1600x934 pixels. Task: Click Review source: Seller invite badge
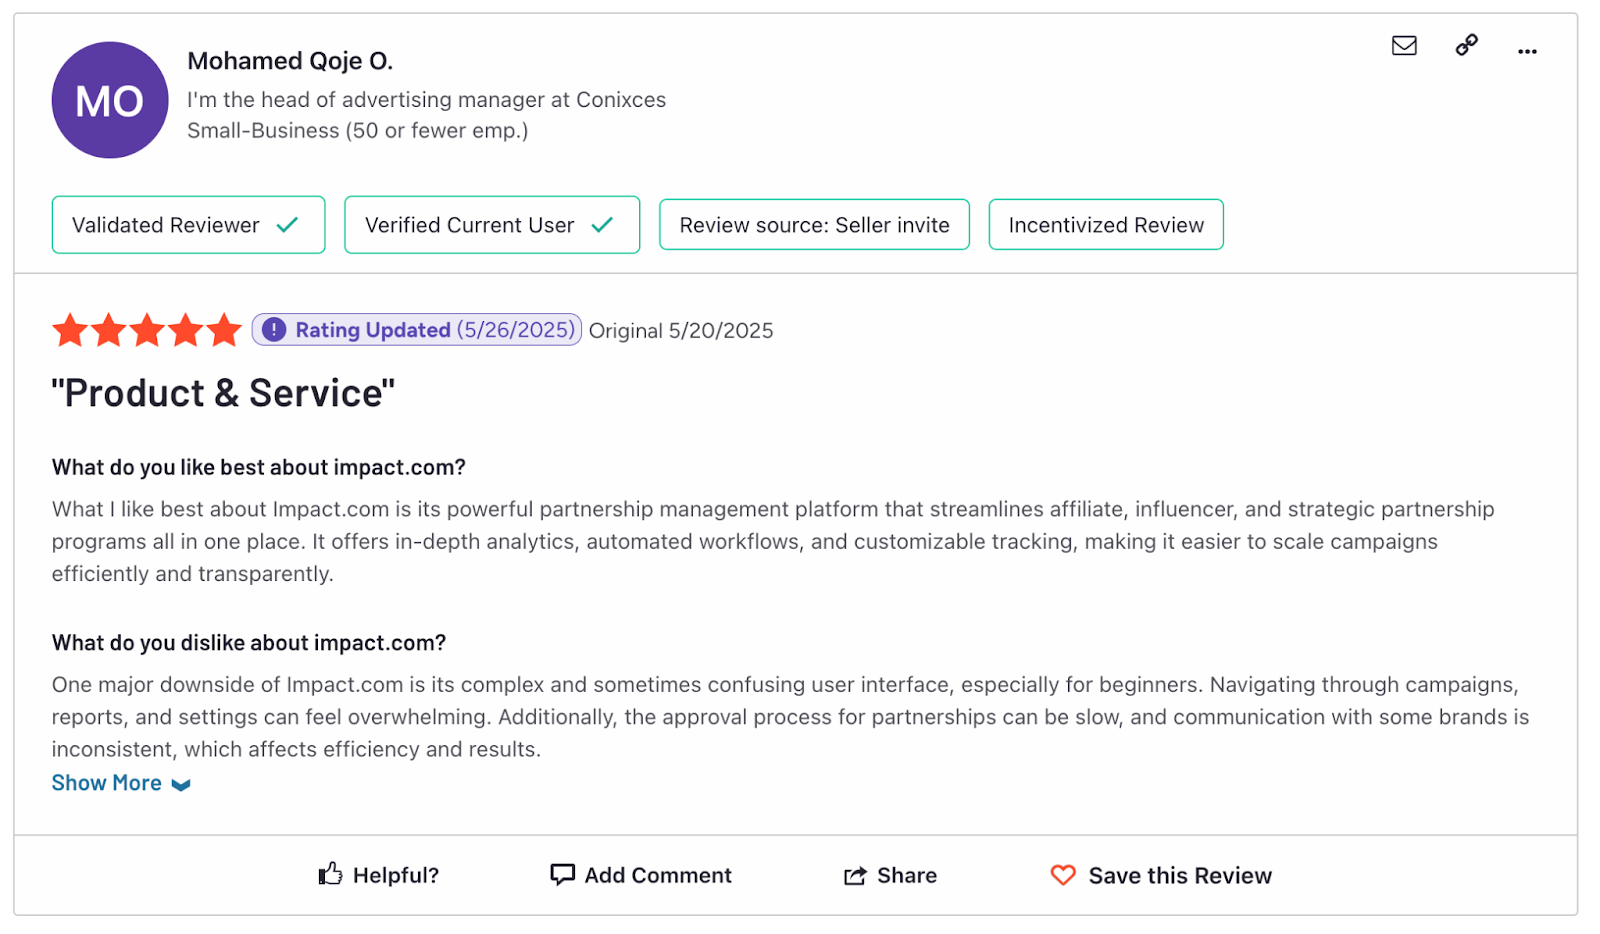(814, 225)
